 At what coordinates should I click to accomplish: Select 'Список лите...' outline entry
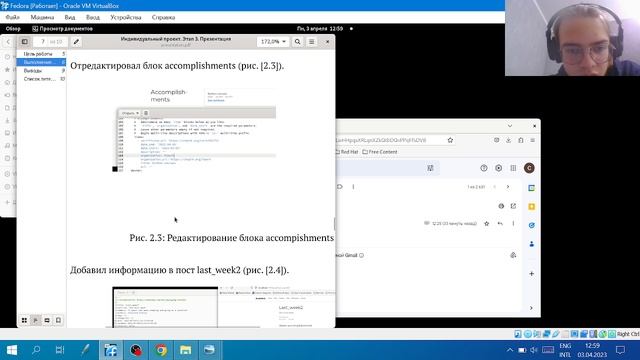39,79
